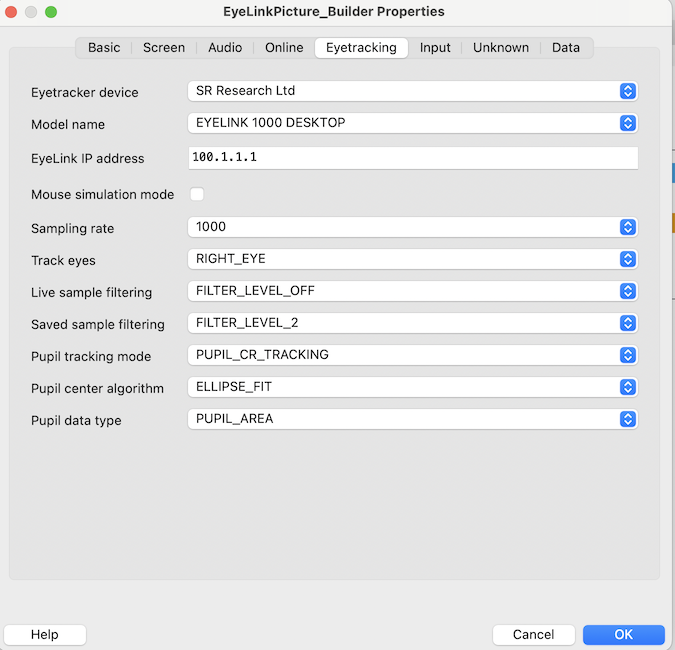
Task: Open the Data tab
Action: [x=566, y=48]
